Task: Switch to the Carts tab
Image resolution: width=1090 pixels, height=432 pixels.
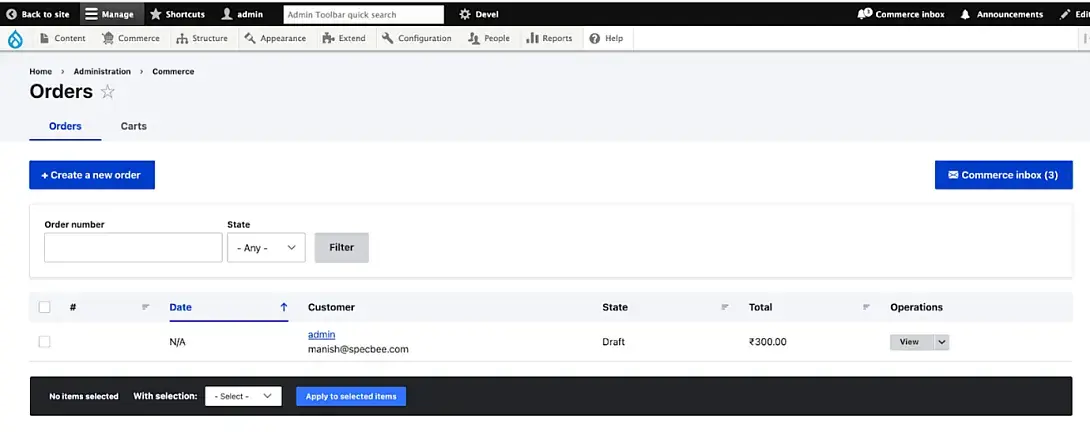Action: tap(133, 126)
